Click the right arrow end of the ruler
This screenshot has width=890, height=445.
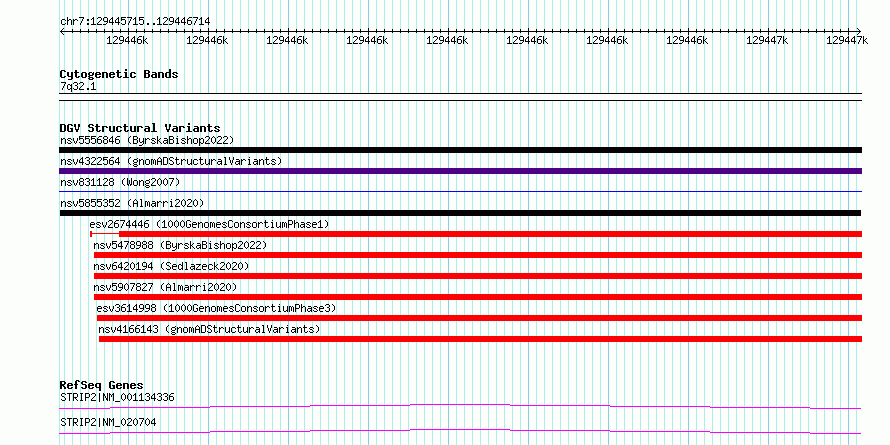(x=859, y=31)
